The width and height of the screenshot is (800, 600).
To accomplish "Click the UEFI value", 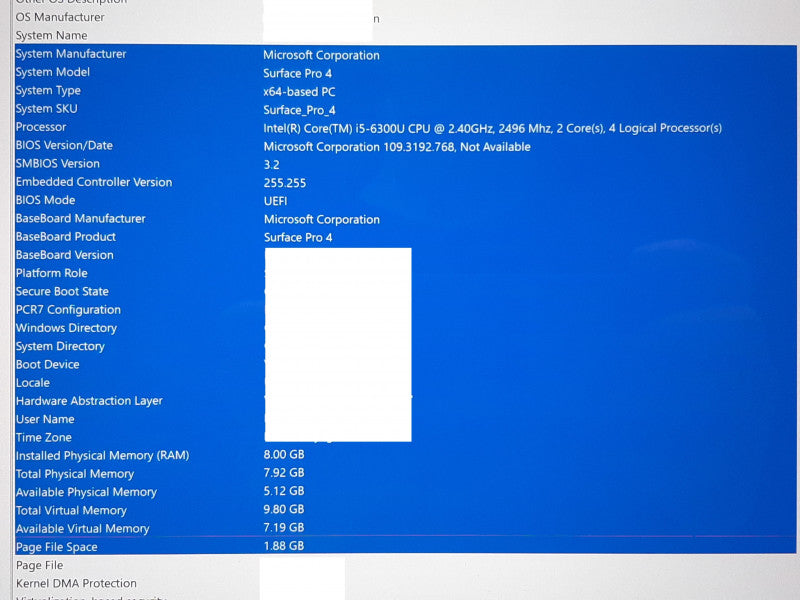I will tap(276, 201).
